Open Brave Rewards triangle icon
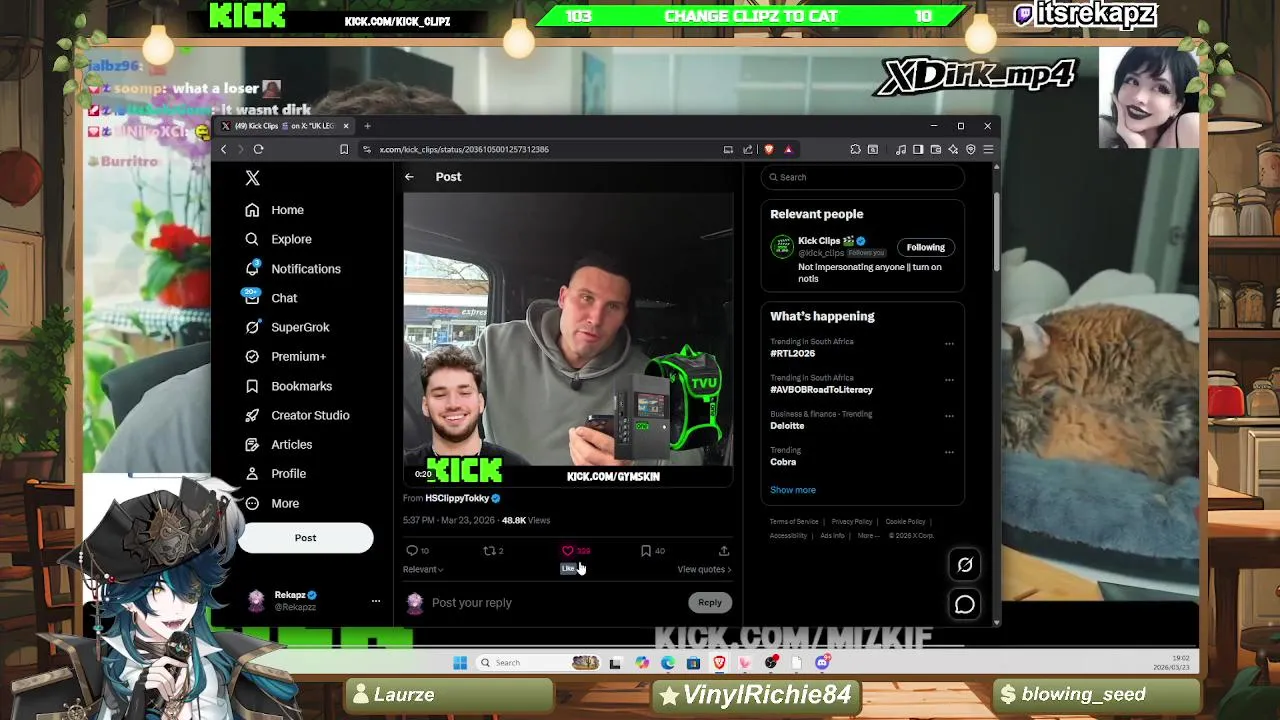1280x720 pixels. pos(788,150)
